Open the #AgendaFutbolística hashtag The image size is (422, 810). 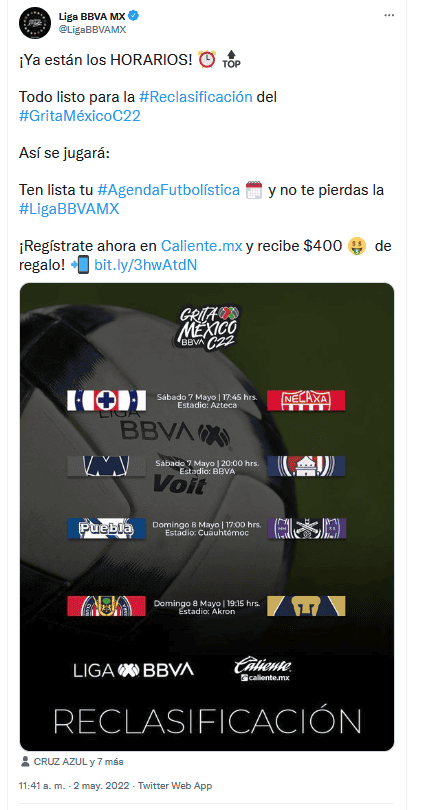pos(168,190)
